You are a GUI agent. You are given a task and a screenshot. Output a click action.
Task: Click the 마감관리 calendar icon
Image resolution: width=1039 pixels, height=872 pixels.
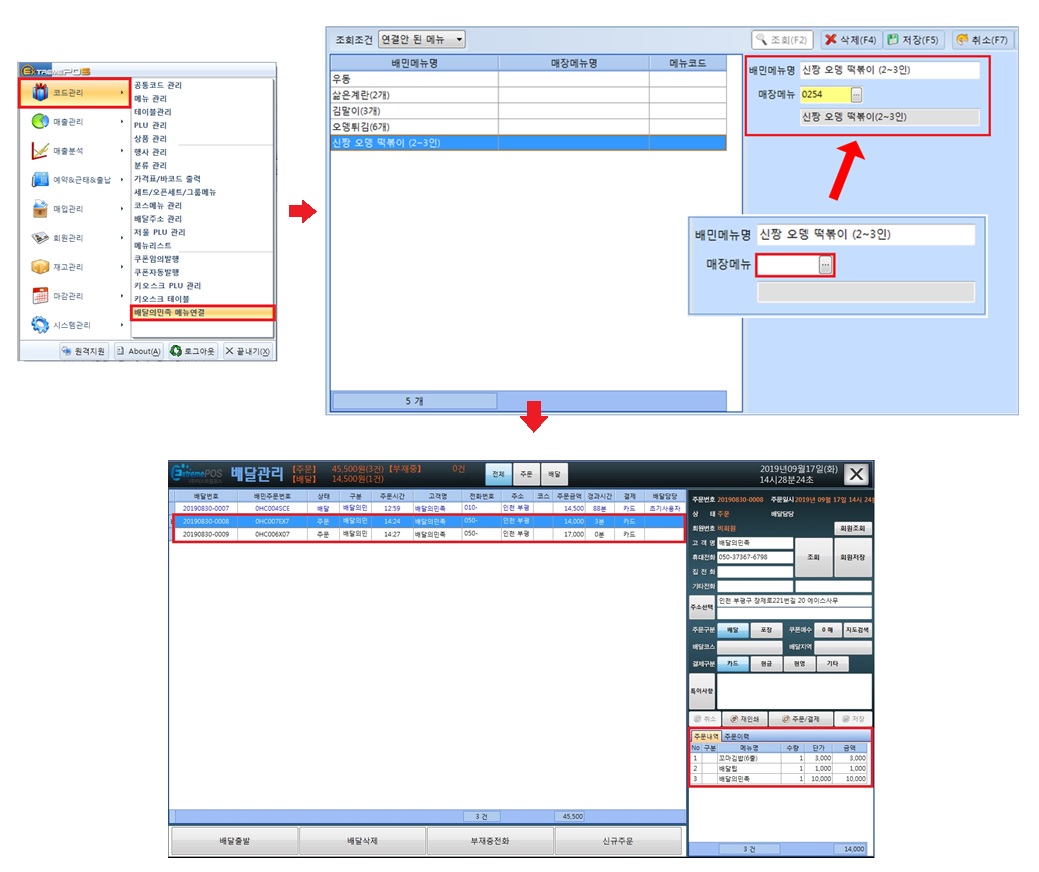click(x=40, y=296)
